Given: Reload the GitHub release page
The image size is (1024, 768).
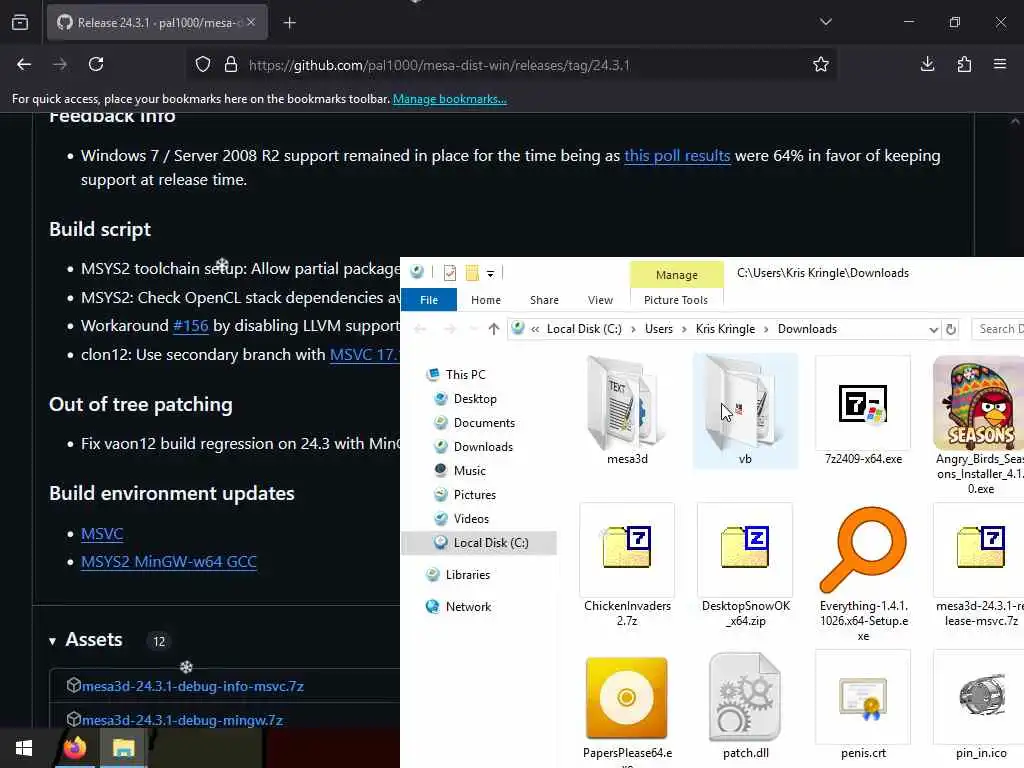Looking at the screenshot, I should tap(96, 64).
